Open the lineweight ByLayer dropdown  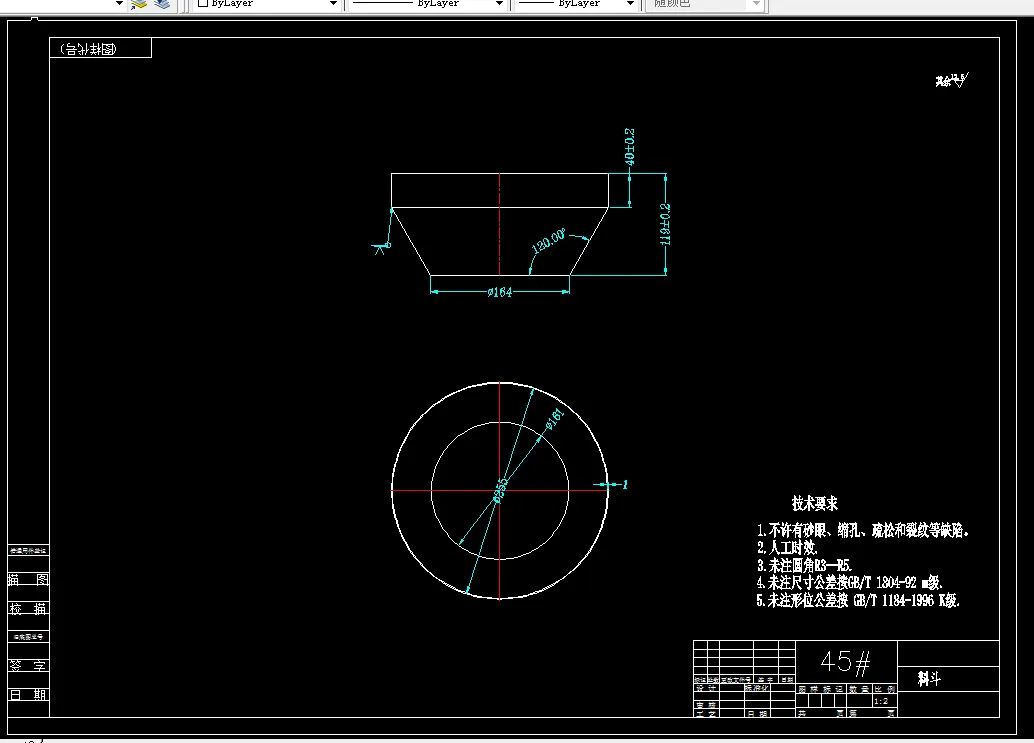[630, 3]
